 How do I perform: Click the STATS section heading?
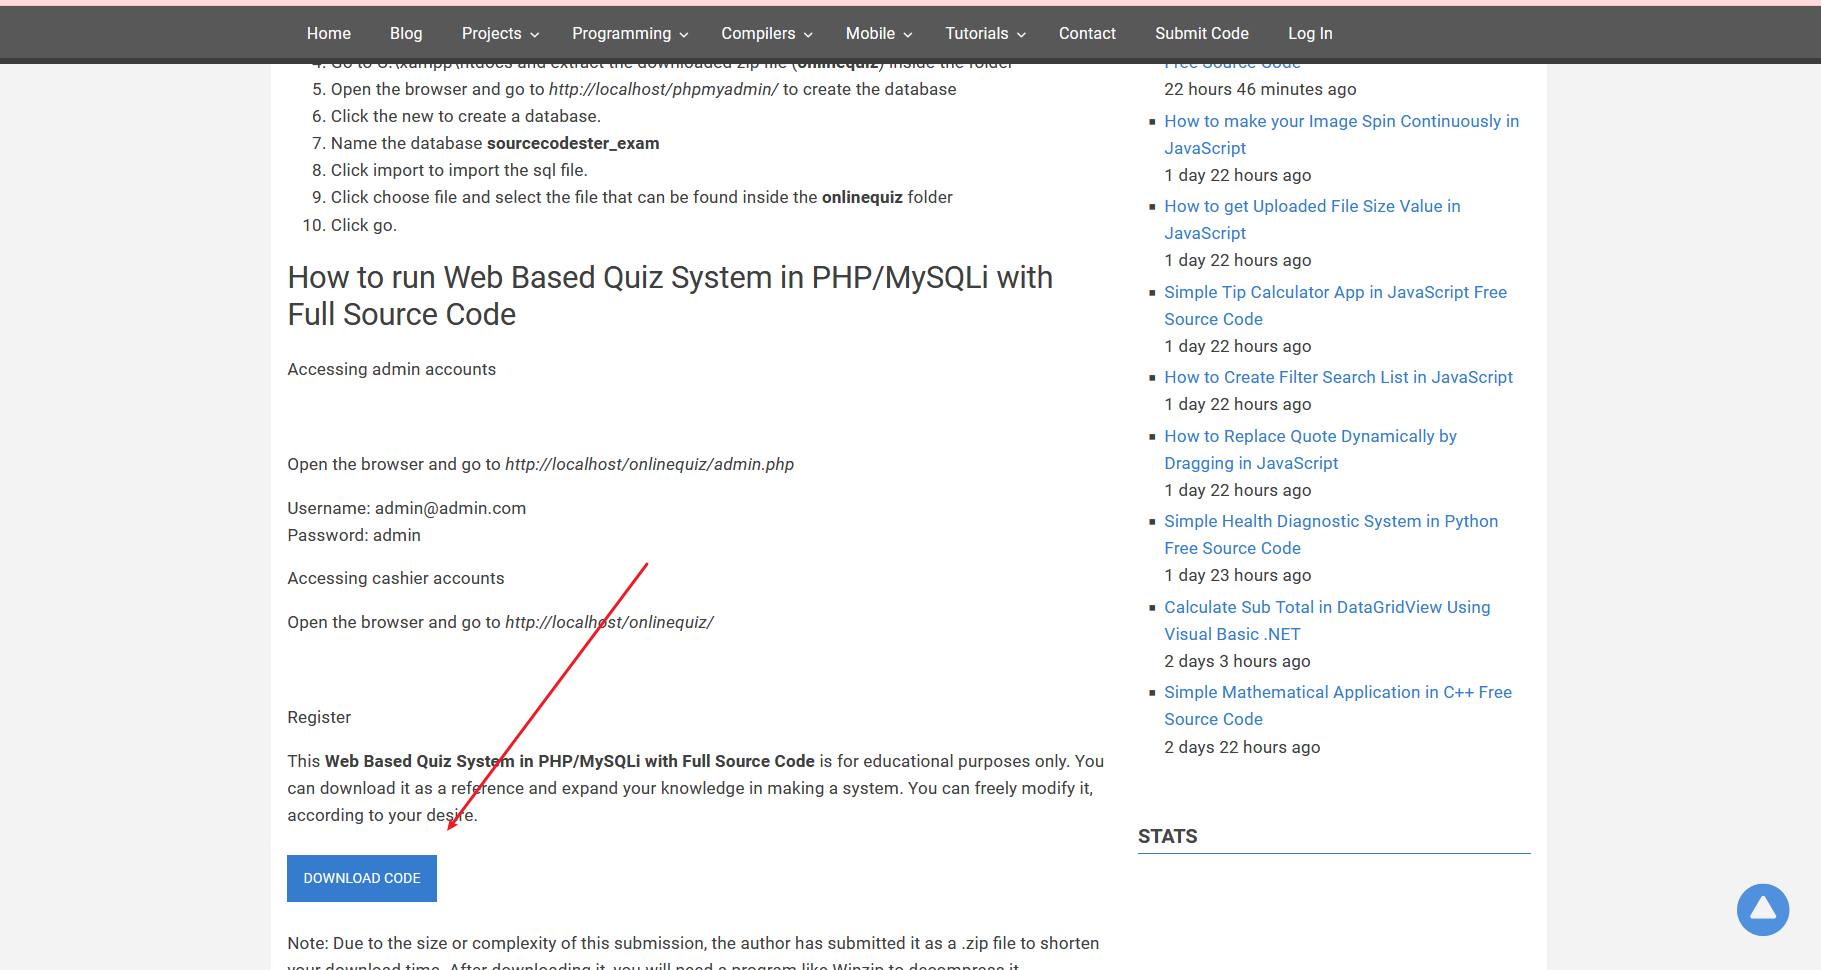tap(1167, 836)
